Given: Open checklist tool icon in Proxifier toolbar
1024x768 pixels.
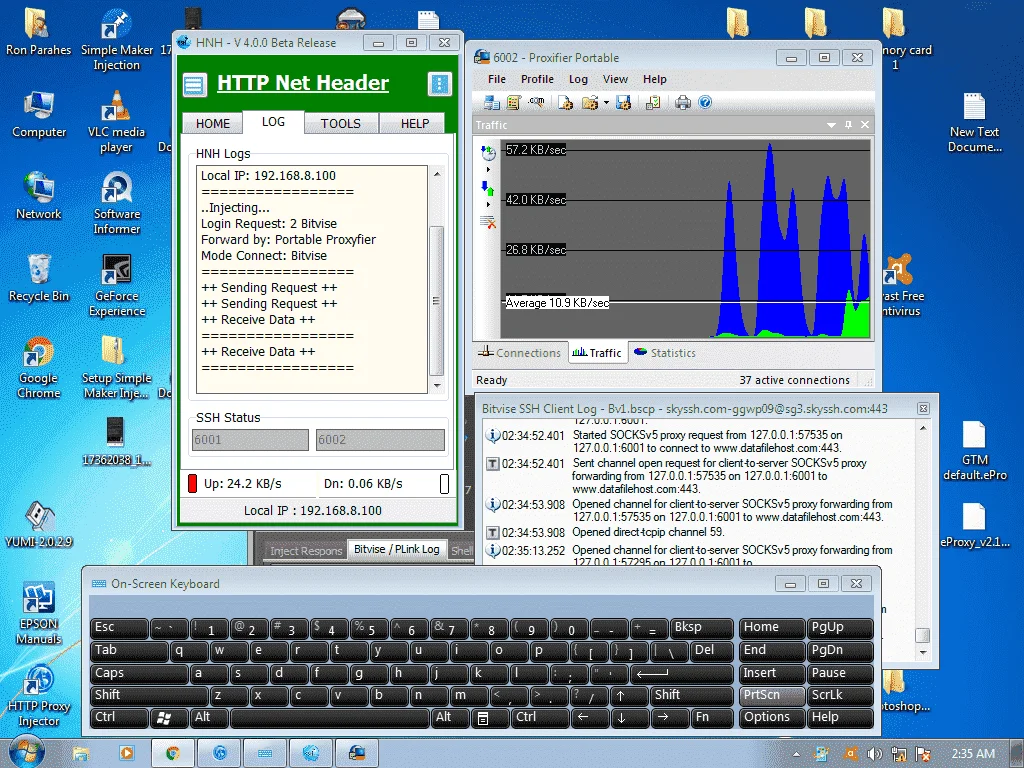Looking at the screenshot, I should (x=652, y=103).
